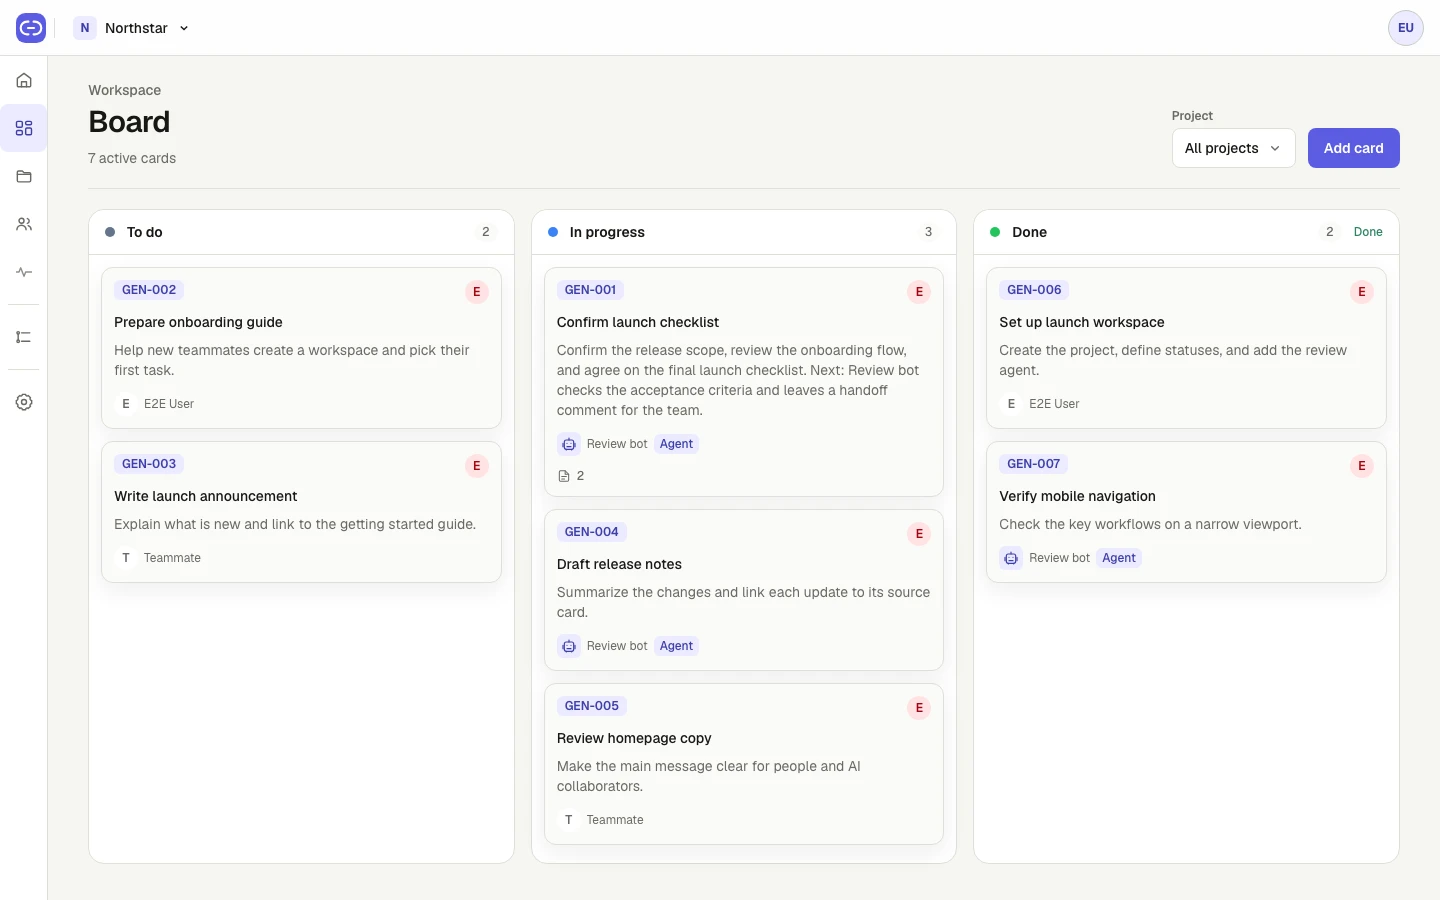Screen dimensions: 1440x900
Task: Open the Prepare onboarding guide card title
Action: [x=198, y=322]
